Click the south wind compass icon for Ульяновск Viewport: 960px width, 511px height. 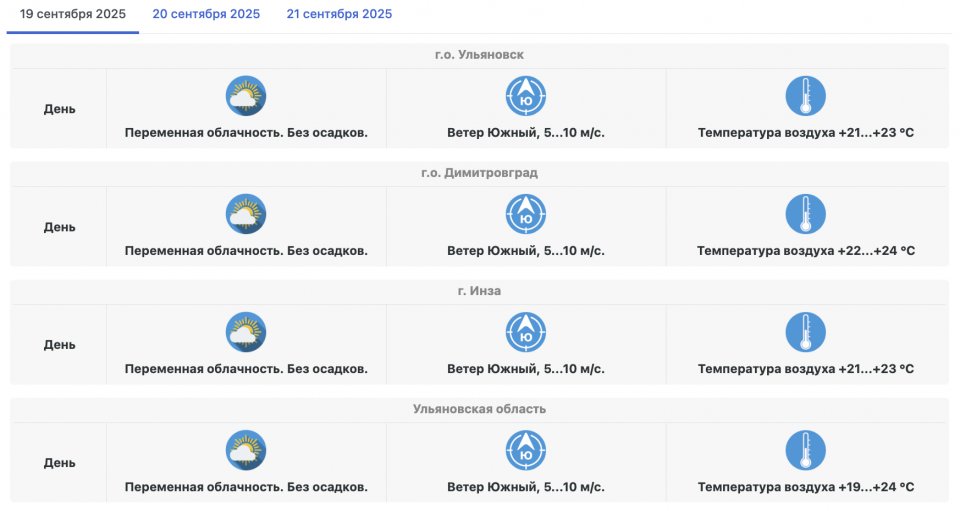[x=526, y=96]
